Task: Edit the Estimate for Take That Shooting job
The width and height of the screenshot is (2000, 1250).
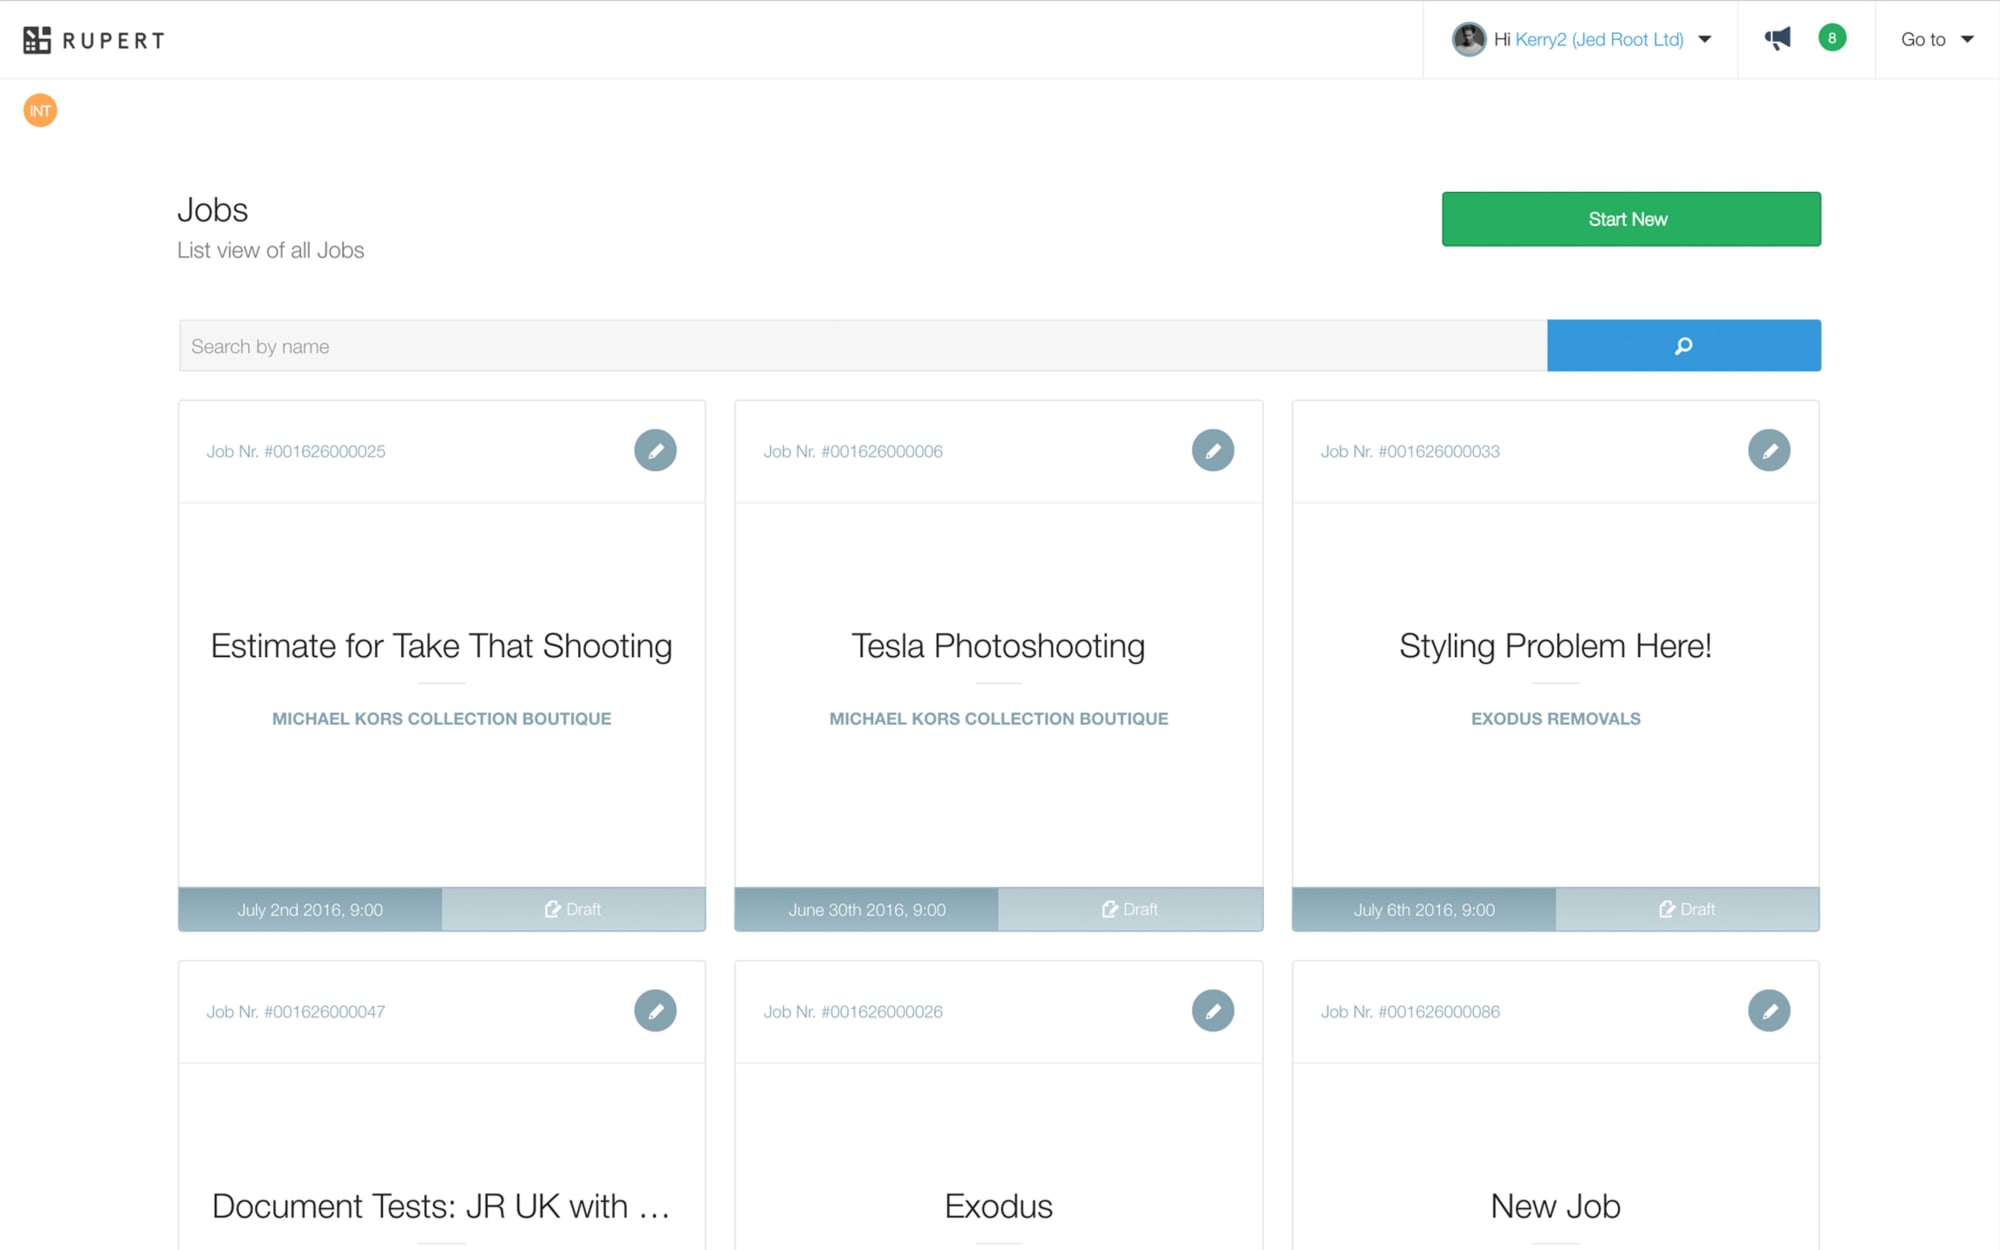Action: [655, 450]
